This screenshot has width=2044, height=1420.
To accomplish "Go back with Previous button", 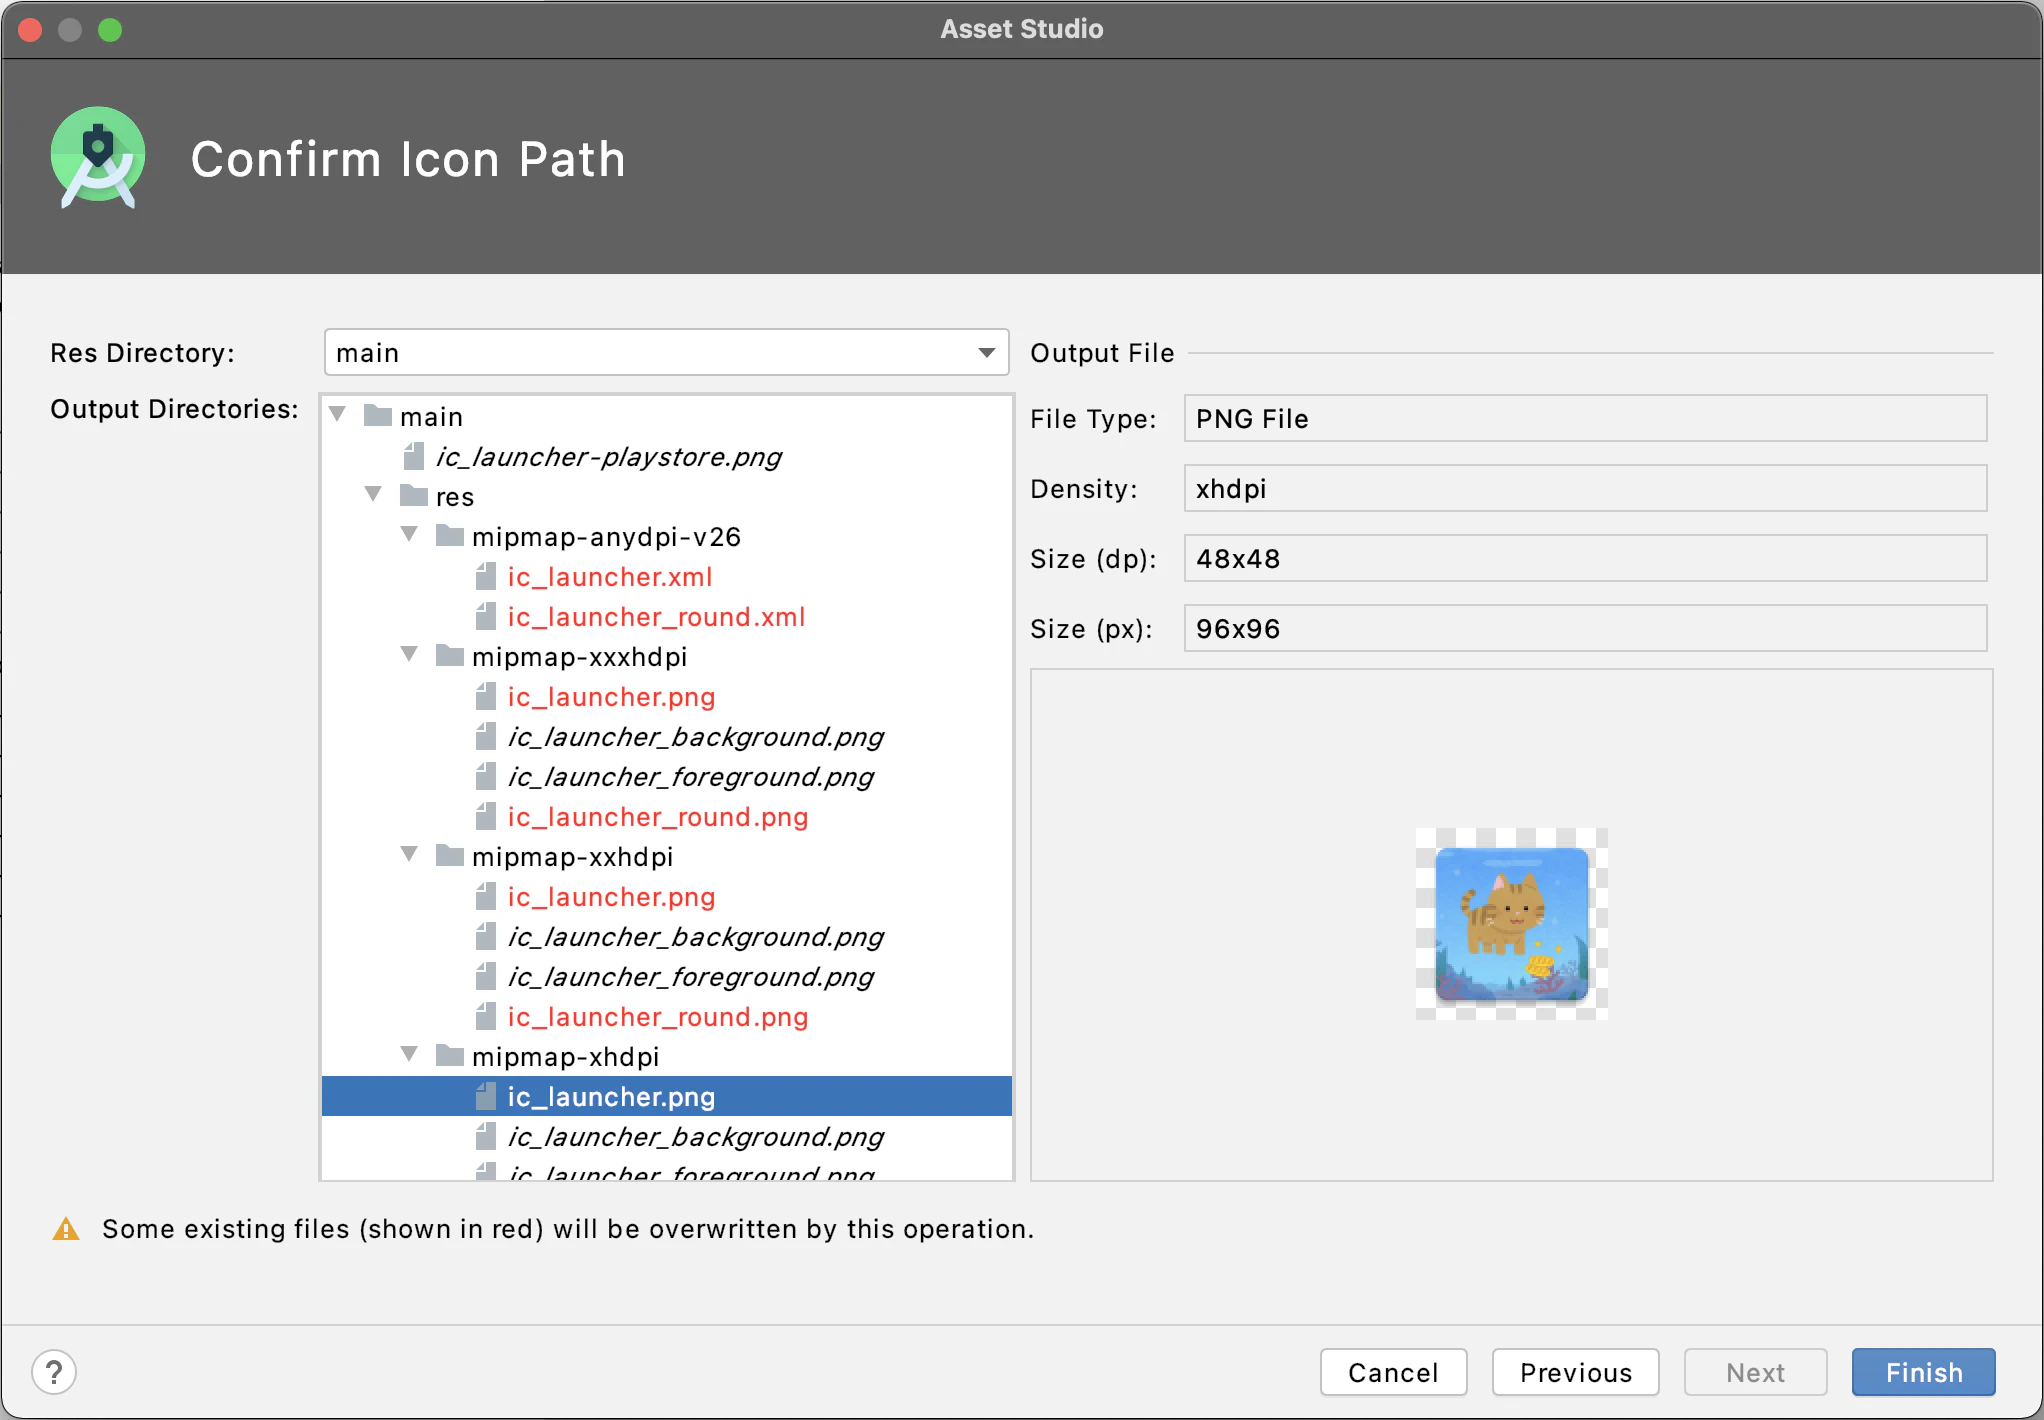I will point(1575,1372).
